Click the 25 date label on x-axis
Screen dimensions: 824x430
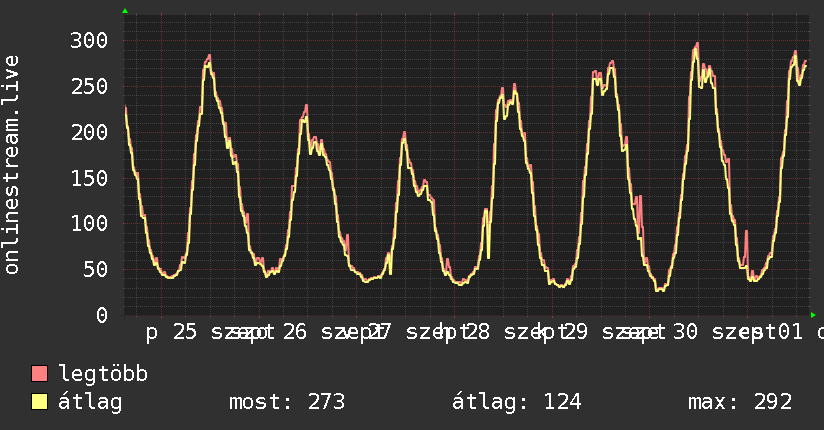tap(185, 332)
